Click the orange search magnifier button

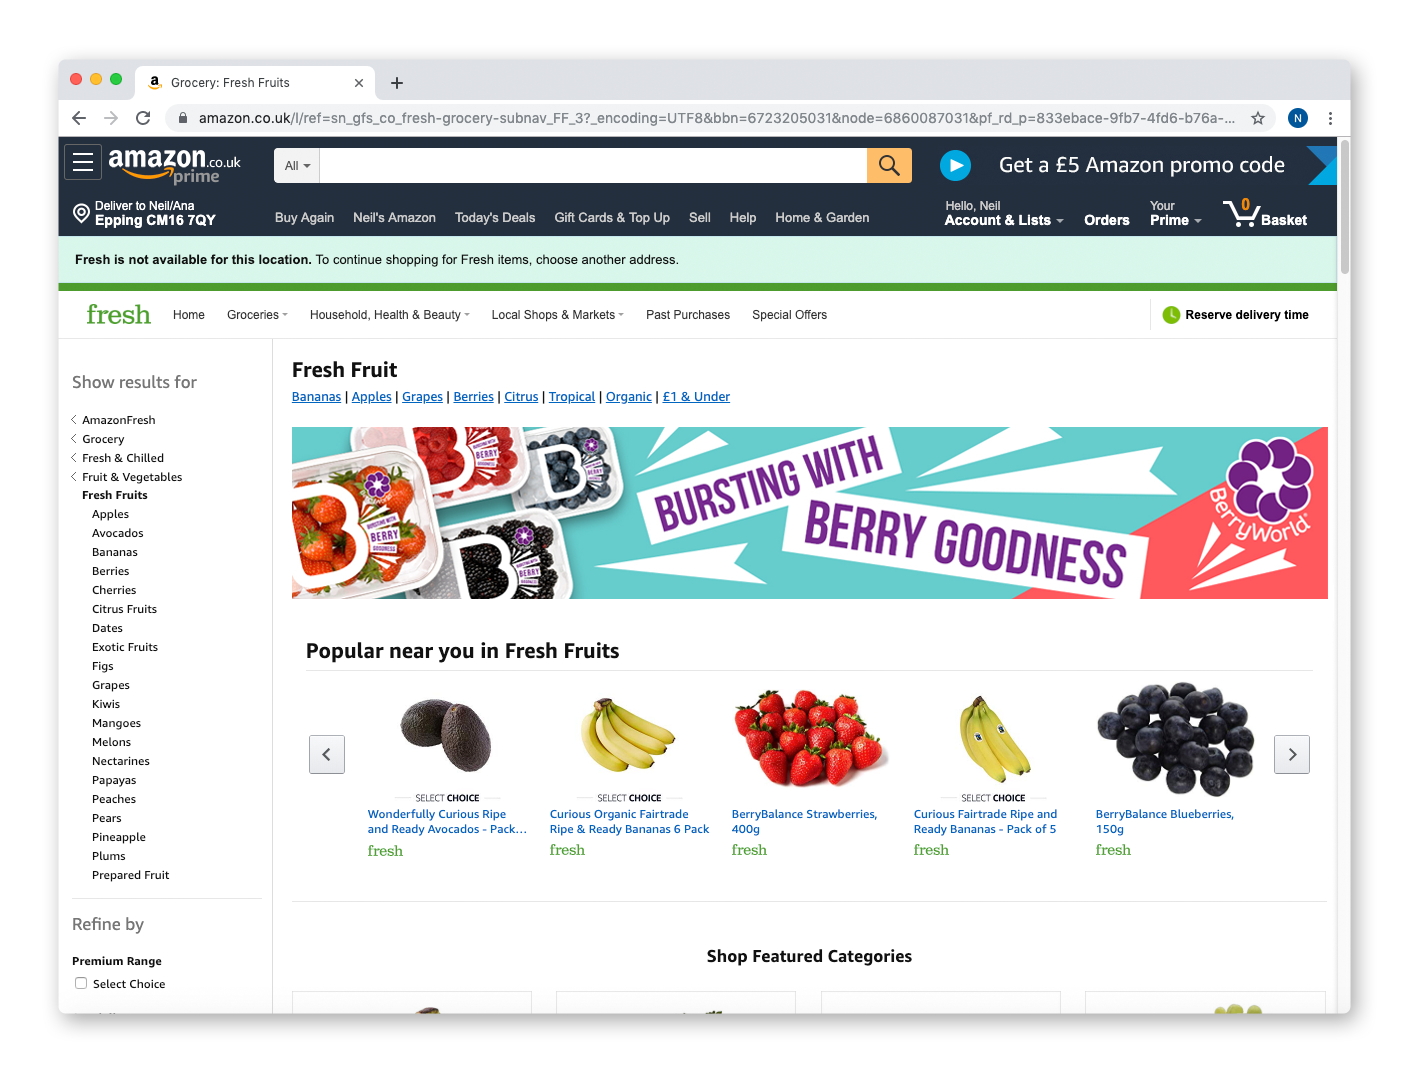point(889,165)
